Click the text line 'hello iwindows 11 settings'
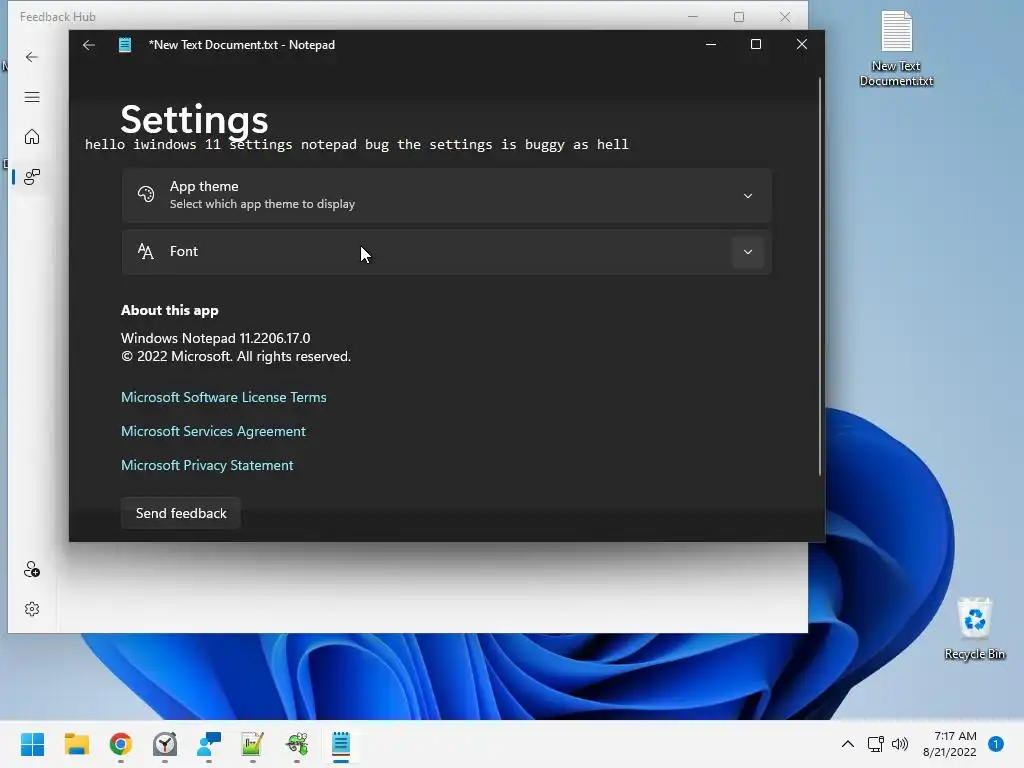Screen dimensions: 1024x768 coord(189,144)
